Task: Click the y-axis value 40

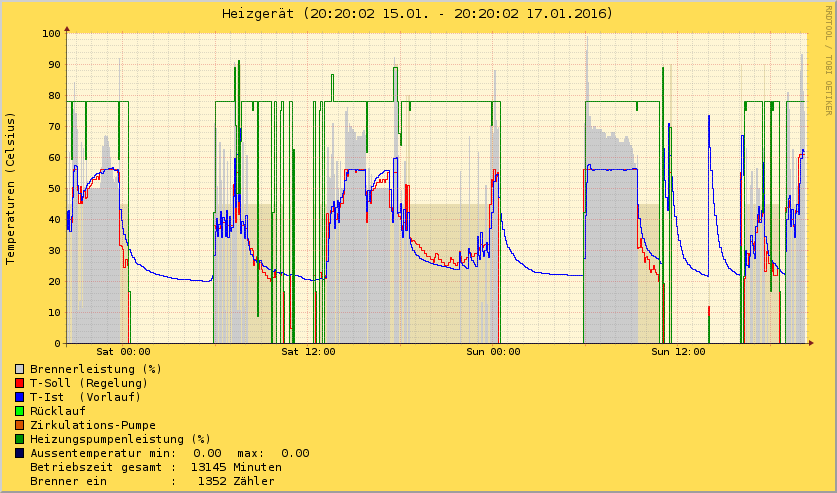Action: (x=54, y=219)
